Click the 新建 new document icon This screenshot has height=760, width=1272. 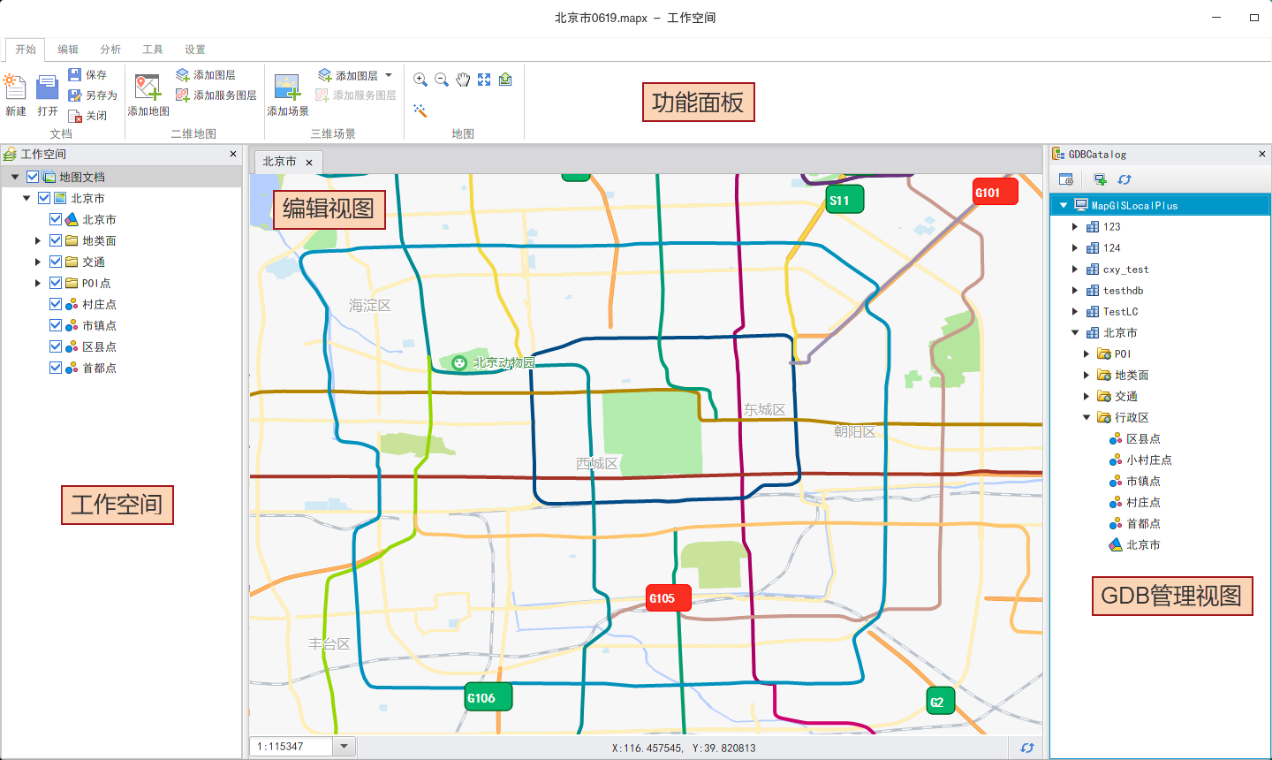pyautogui.click(x=15, y=88)
